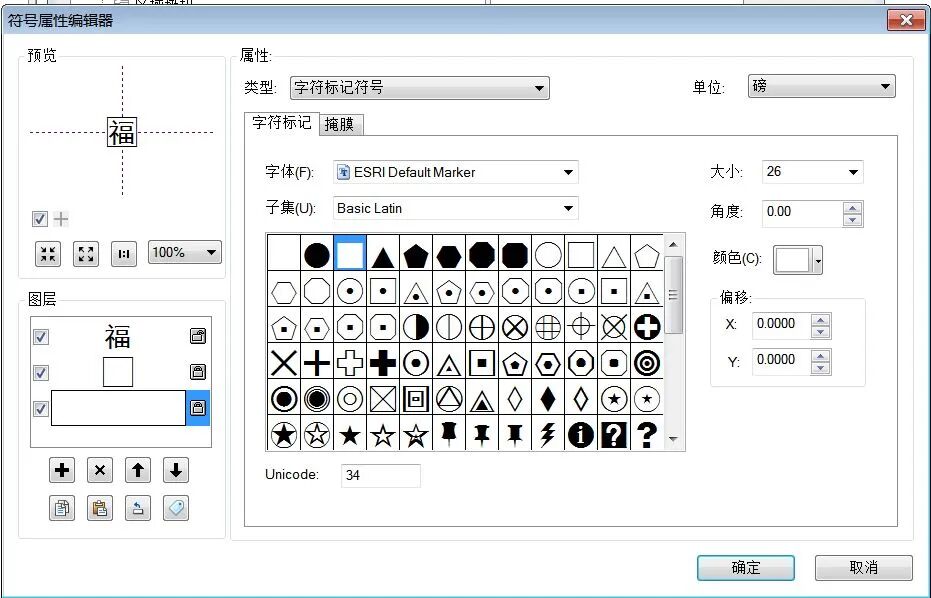Select the pushpin marker next to star outline
The width and height of the screenshot is (931, 598).
[449, 435]
